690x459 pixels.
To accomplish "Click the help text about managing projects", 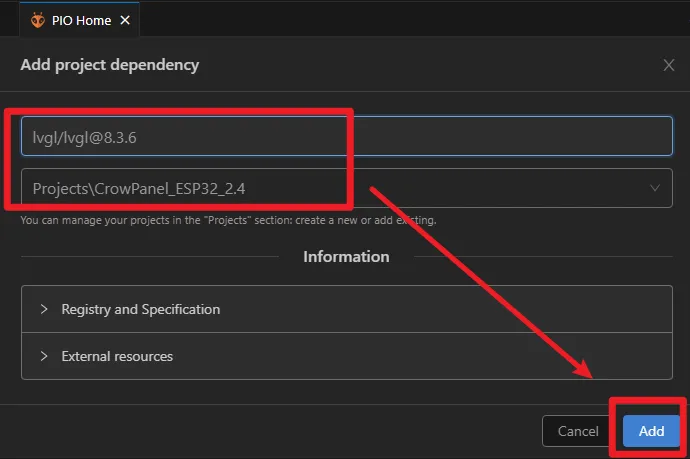I will 228,220.
